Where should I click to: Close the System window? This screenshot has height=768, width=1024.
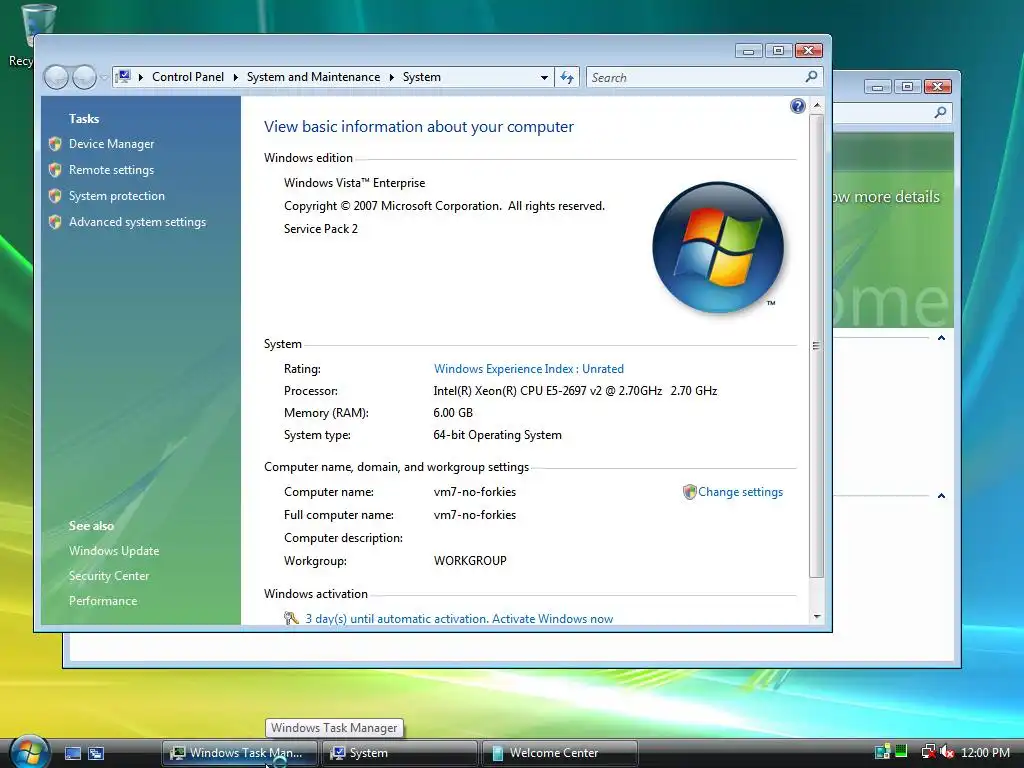(808, 51)
